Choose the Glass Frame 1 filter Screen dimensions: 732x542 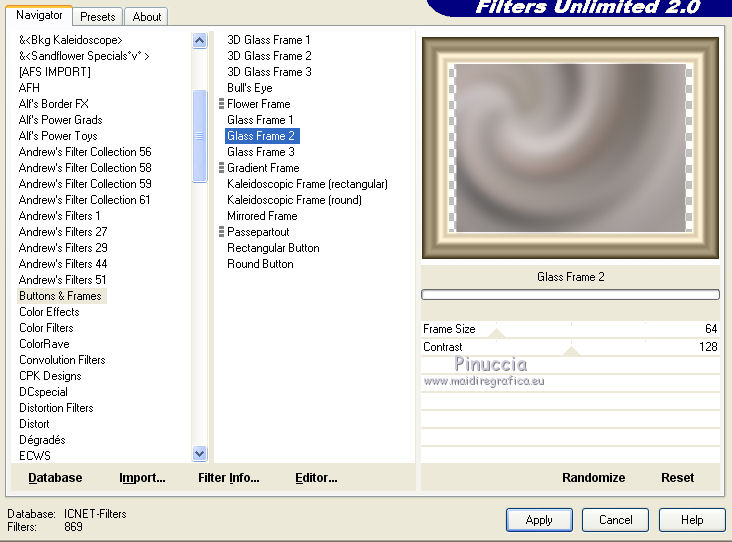[x=260, y=120]
